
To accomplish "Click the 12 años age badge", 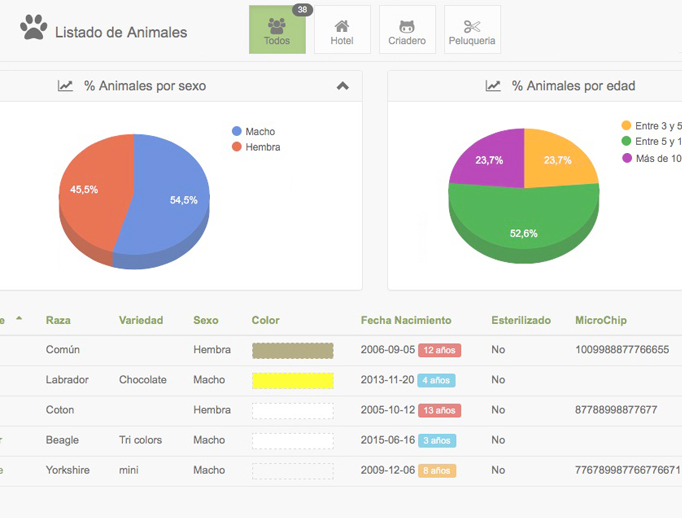I will (440, 351).
